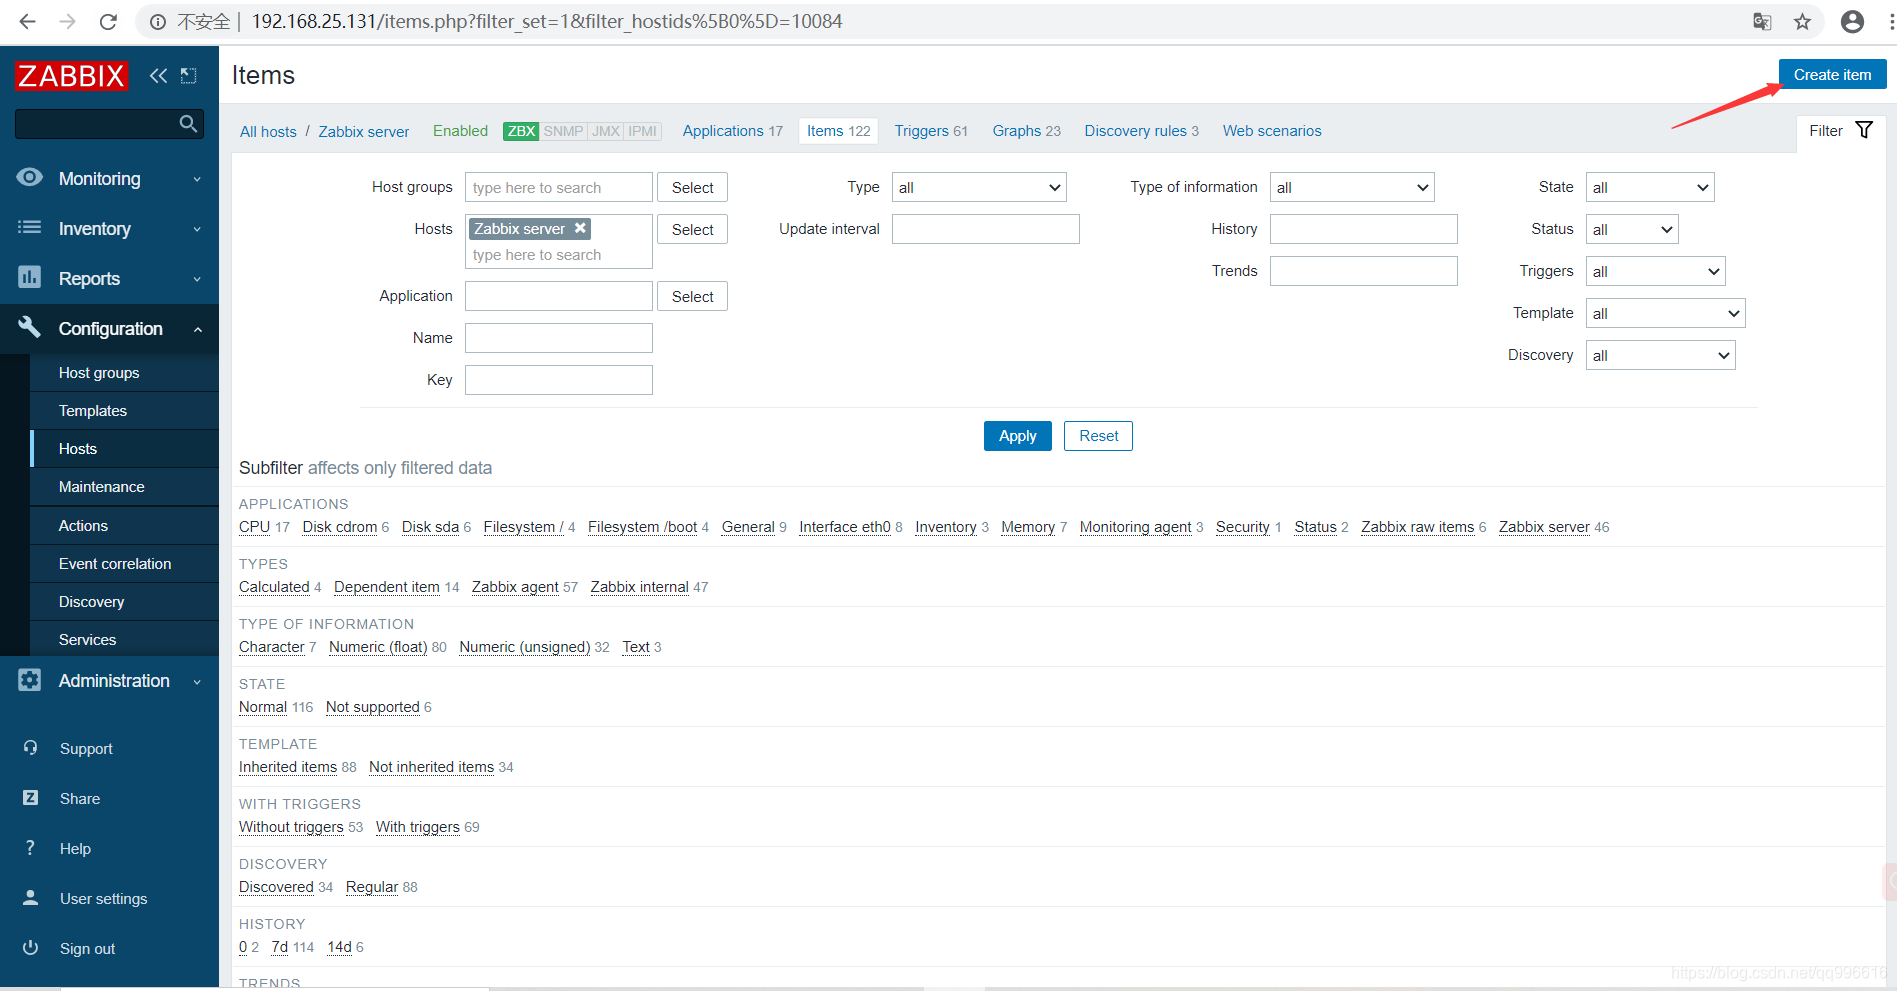Toggle kiosk/hide sidebar icon
Screen dimensions: 1897x991
(188, 76)
